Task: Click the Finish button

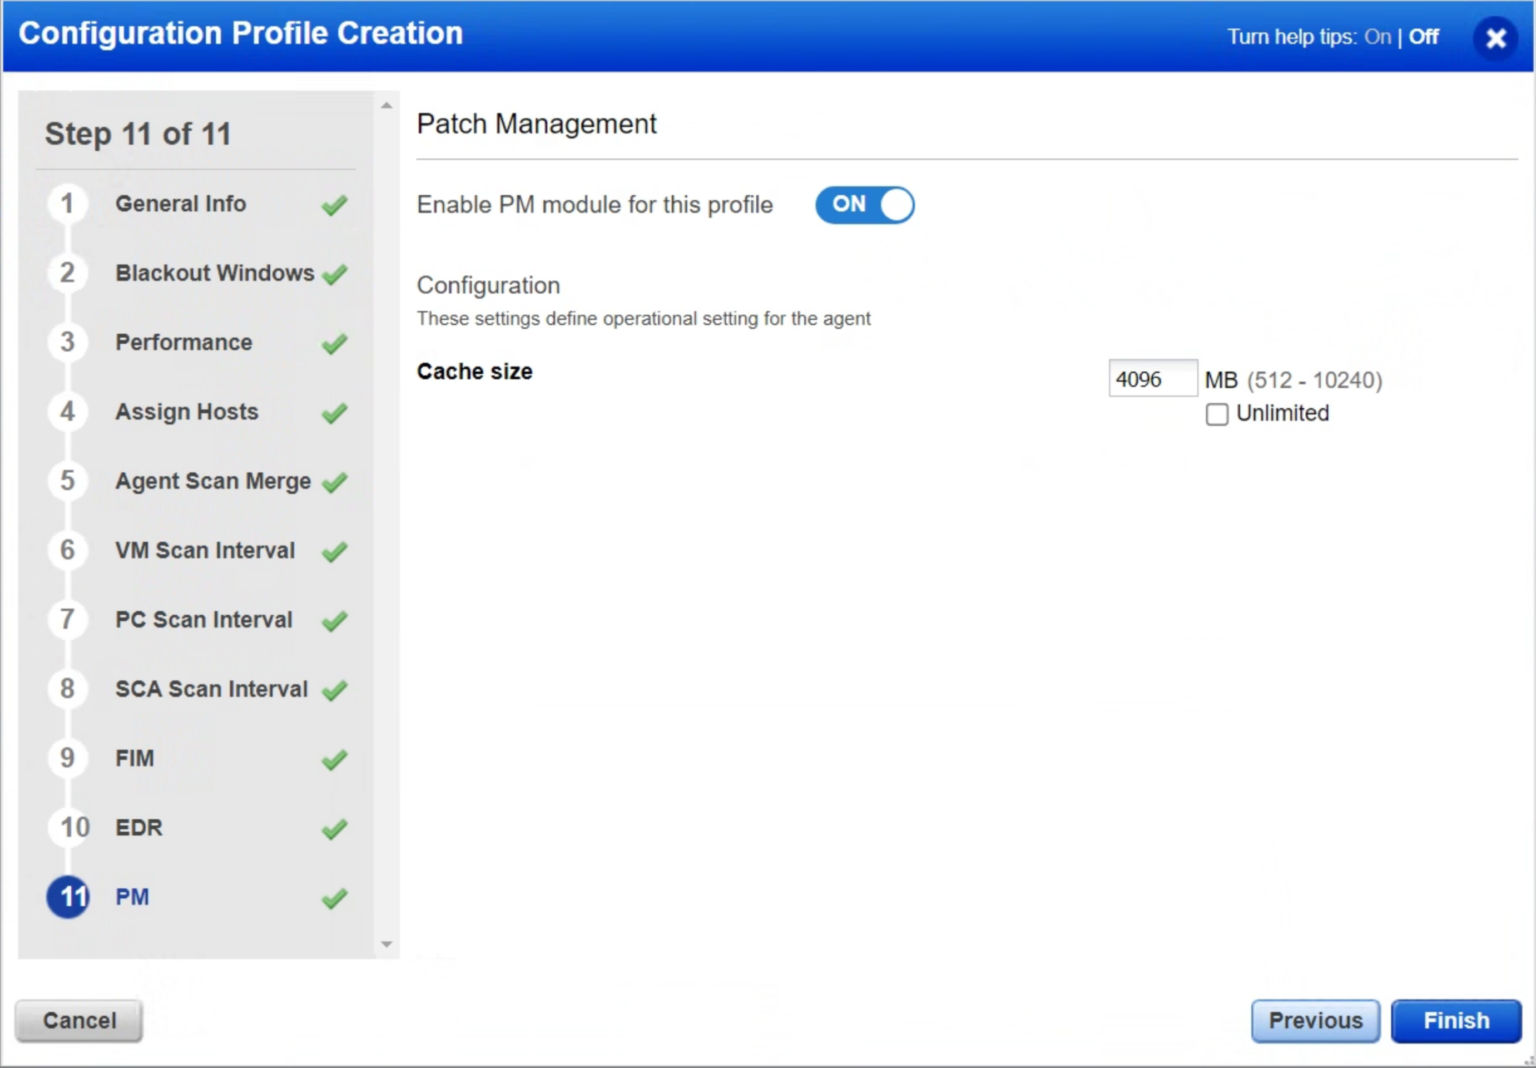Action: 1456,1021
